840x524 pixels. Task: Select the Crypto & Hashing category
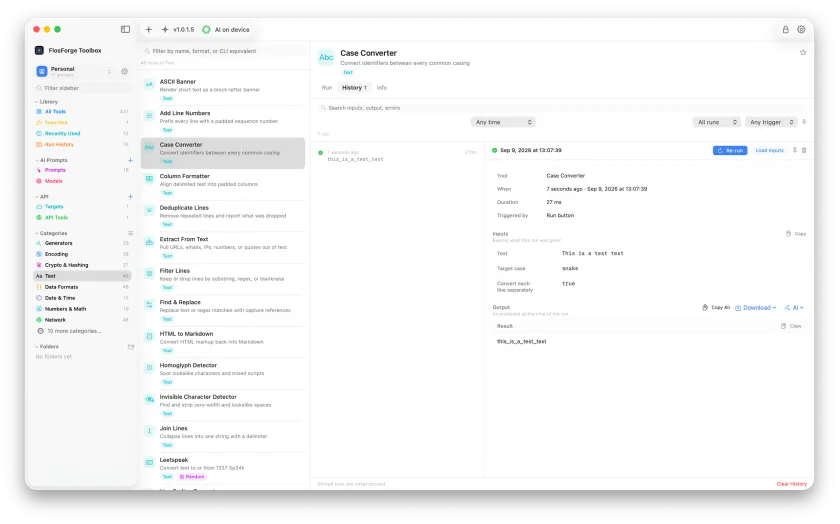pos(82,265)
